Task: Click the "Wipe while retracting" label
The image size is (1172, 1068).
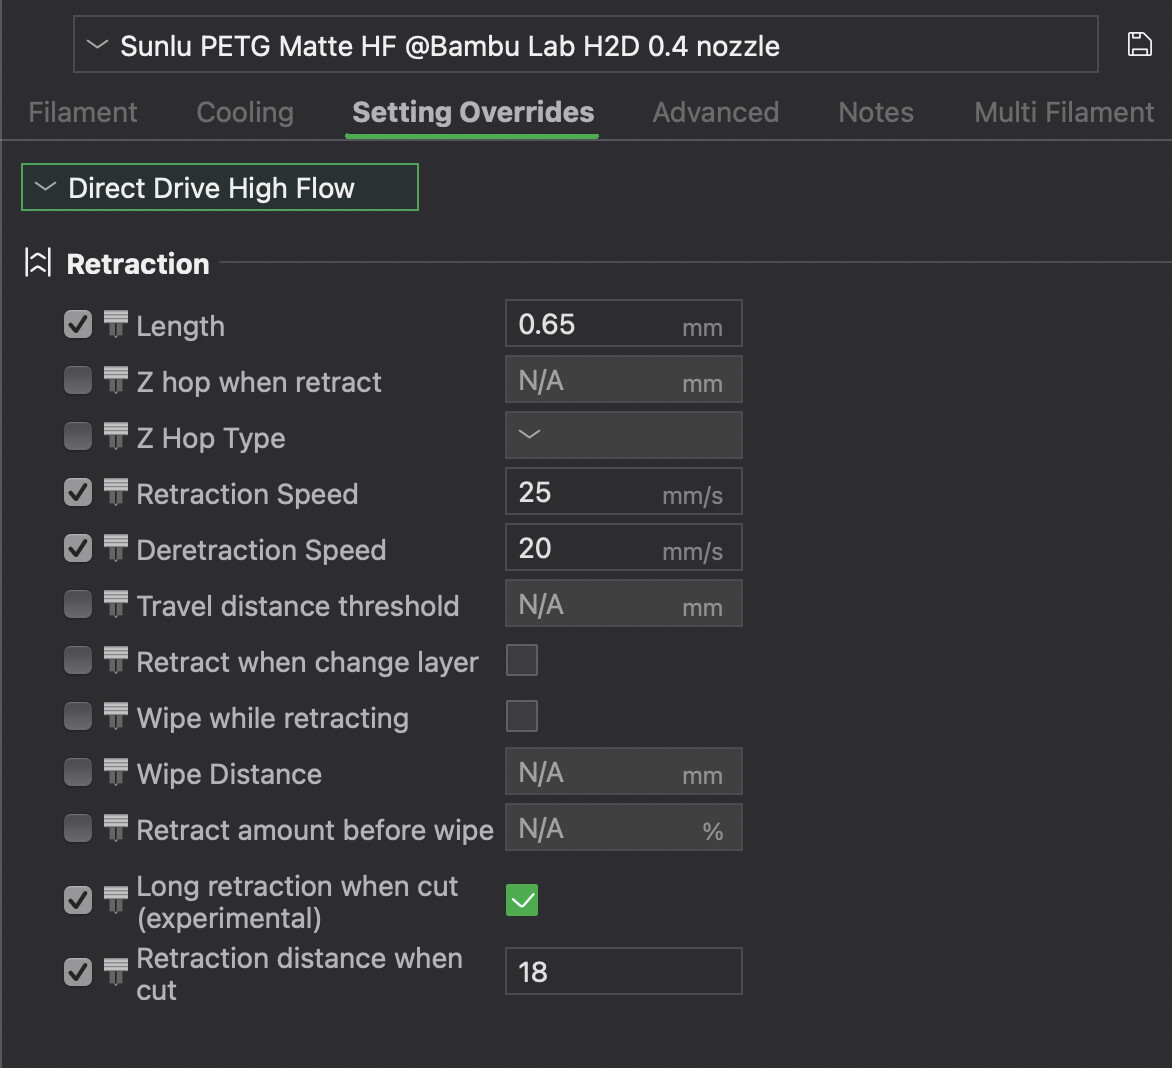Action: (x=273, y=718)
